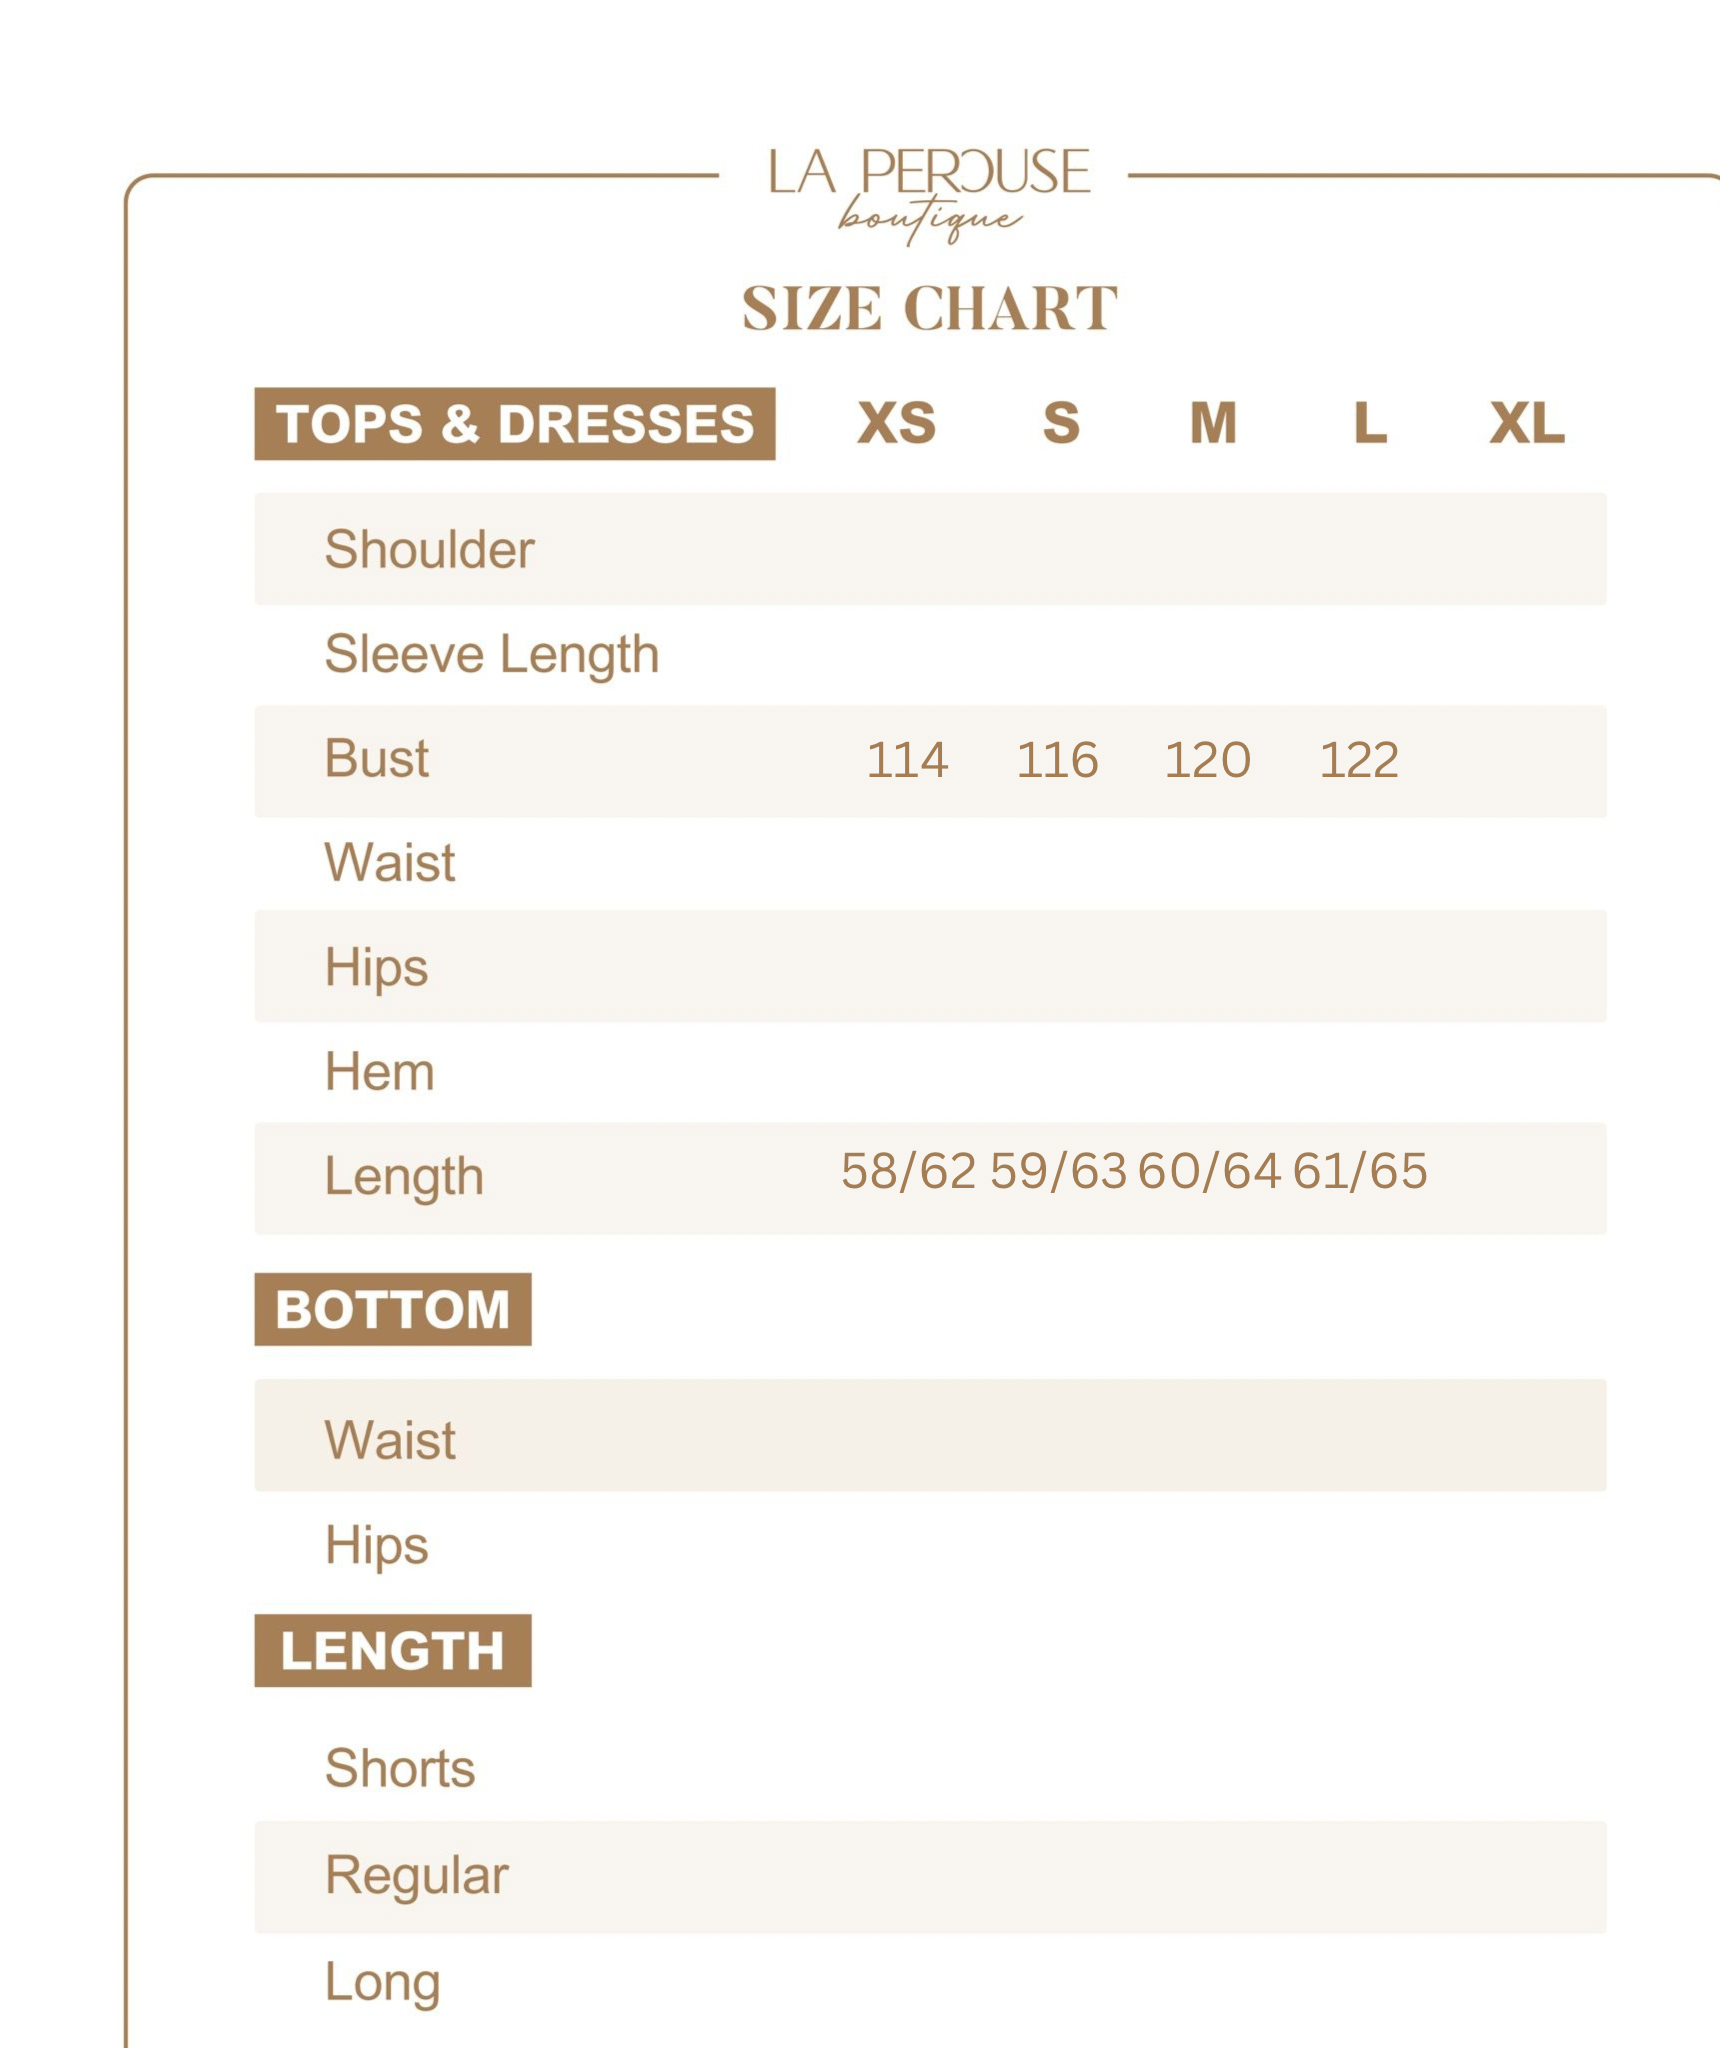Select the Regular length row label
The height and width of the screenshot is (2048, 1720).
[x=417, y=1876]
